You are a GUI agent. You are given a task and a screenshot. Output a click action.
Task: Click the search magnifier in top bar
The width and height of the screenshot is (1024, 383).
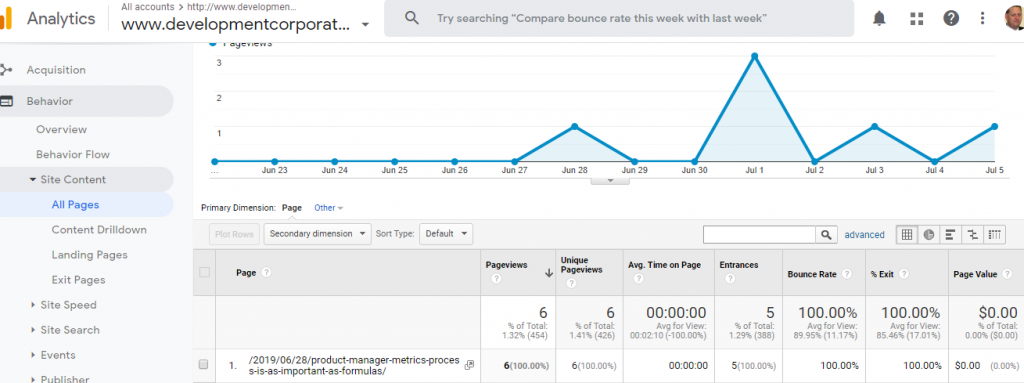(x=411, y=18)
